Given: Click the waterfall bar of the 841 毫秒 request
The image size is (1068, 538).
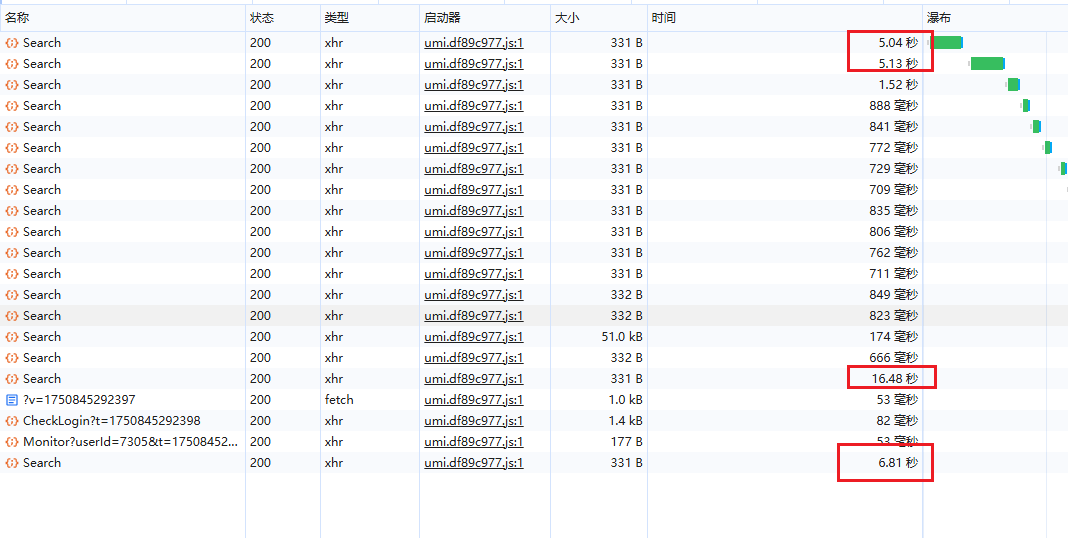Looking at the screenshot, I should [x=1037, y=127].
